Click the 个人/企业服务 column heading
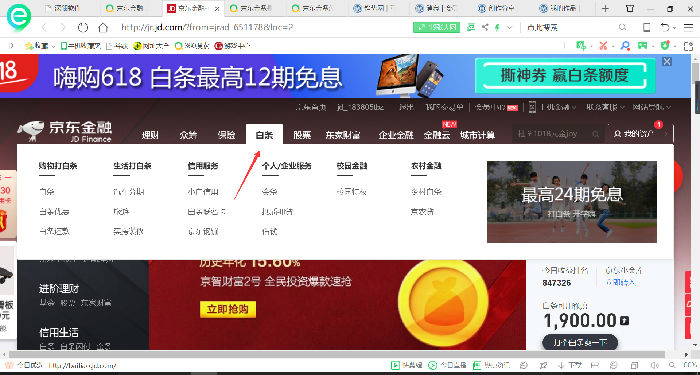Screen dimensions: 700x375 pos(287,166)
